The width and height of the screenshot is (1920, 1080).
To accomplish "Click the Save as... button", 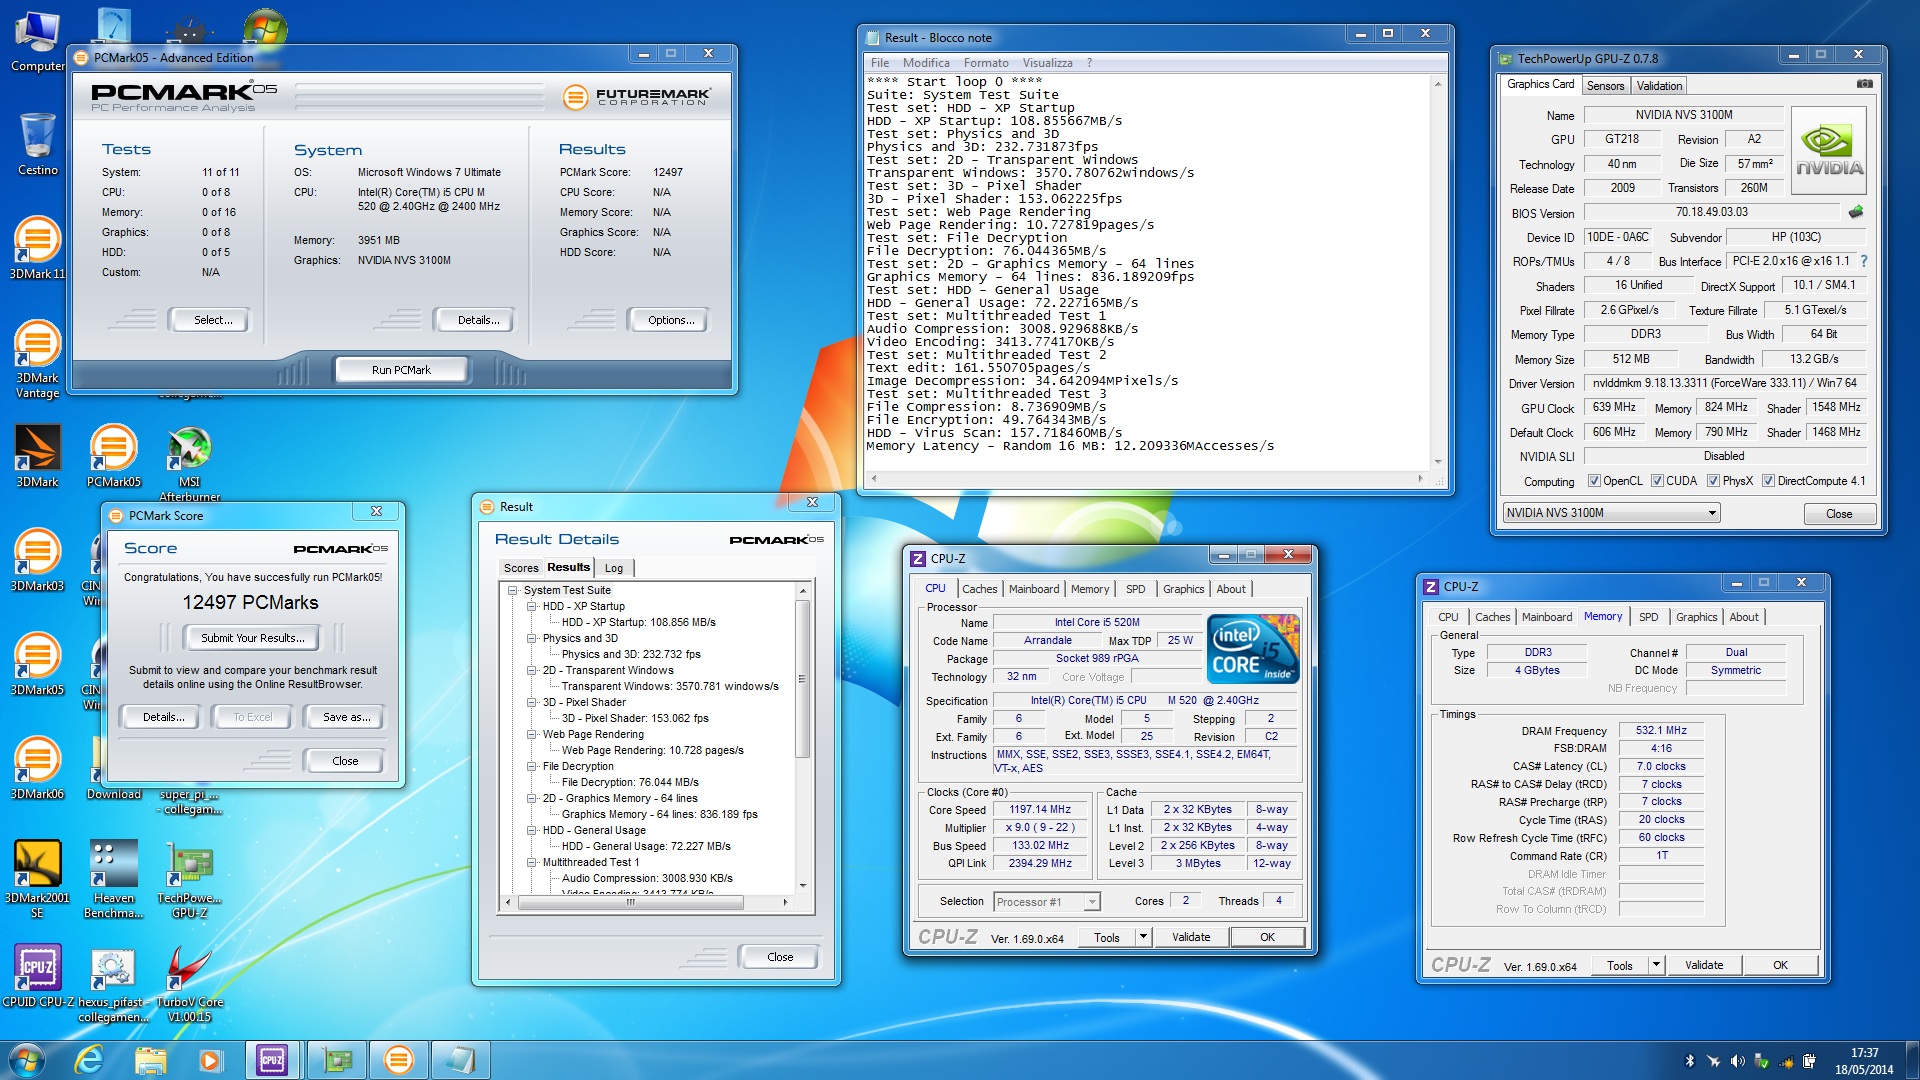I will (x=346, y=717).
